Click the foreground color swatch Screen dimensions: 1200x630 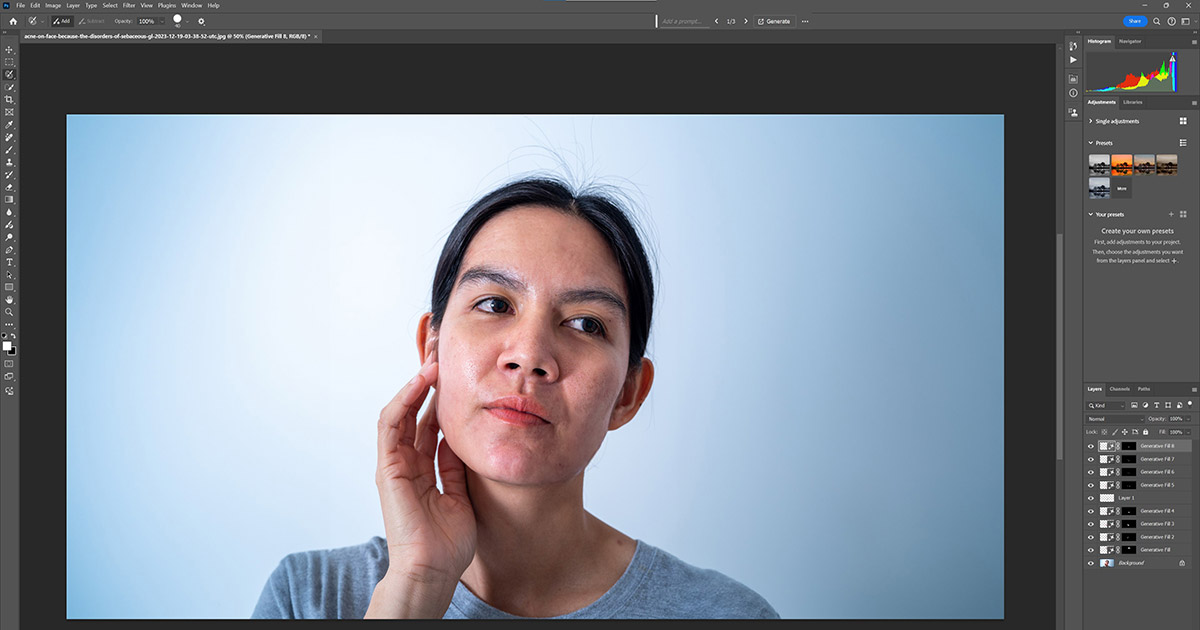(x=5, y=344)
